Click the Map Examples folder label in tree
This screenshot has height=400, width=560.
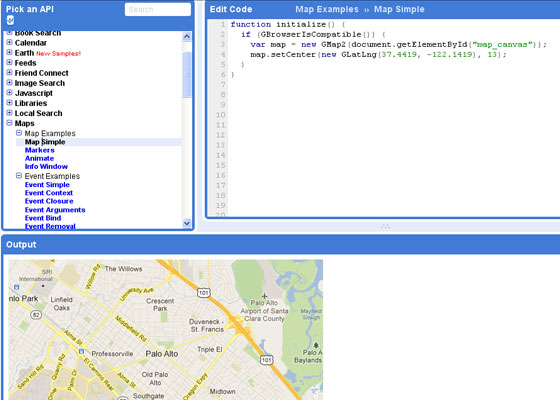pyautogui.click(x=50, y=133)
